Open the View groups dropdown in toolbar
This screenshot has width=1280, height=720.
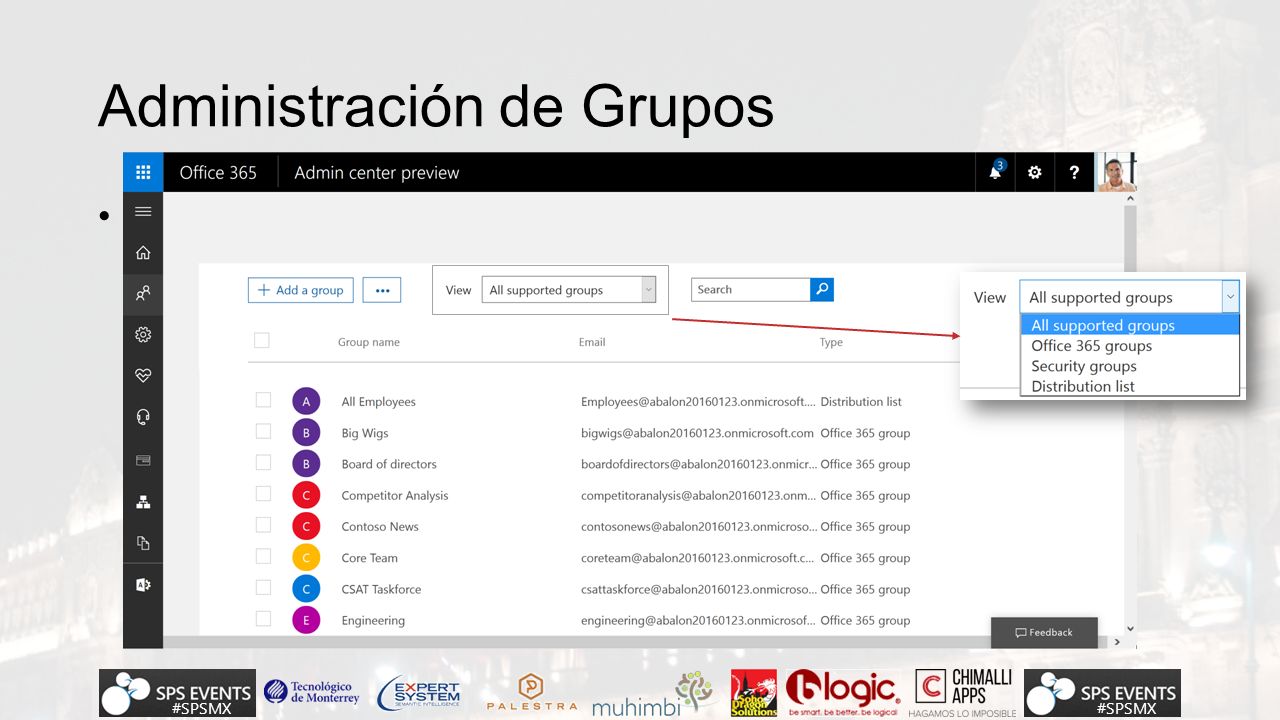coord(569,290)
